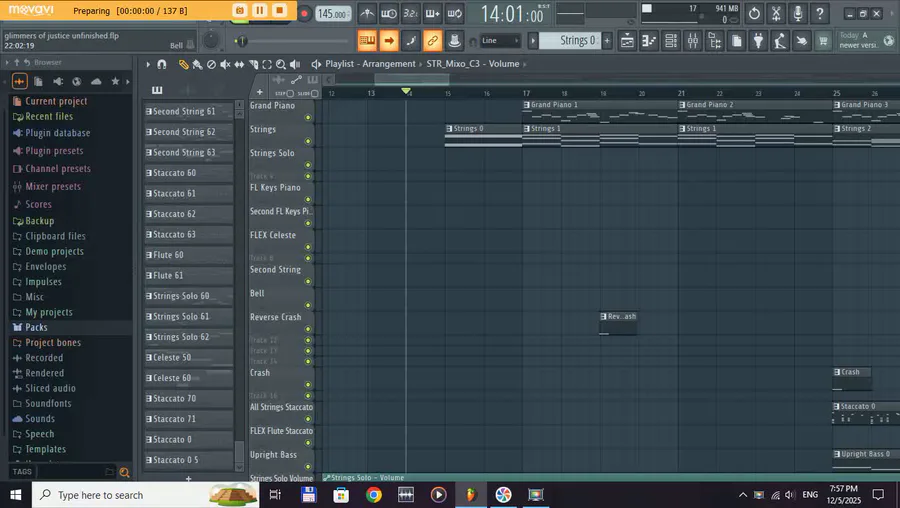Switch to browser web globe tab
The width and height of the screenshot is (900, 508).
(77, 82)
